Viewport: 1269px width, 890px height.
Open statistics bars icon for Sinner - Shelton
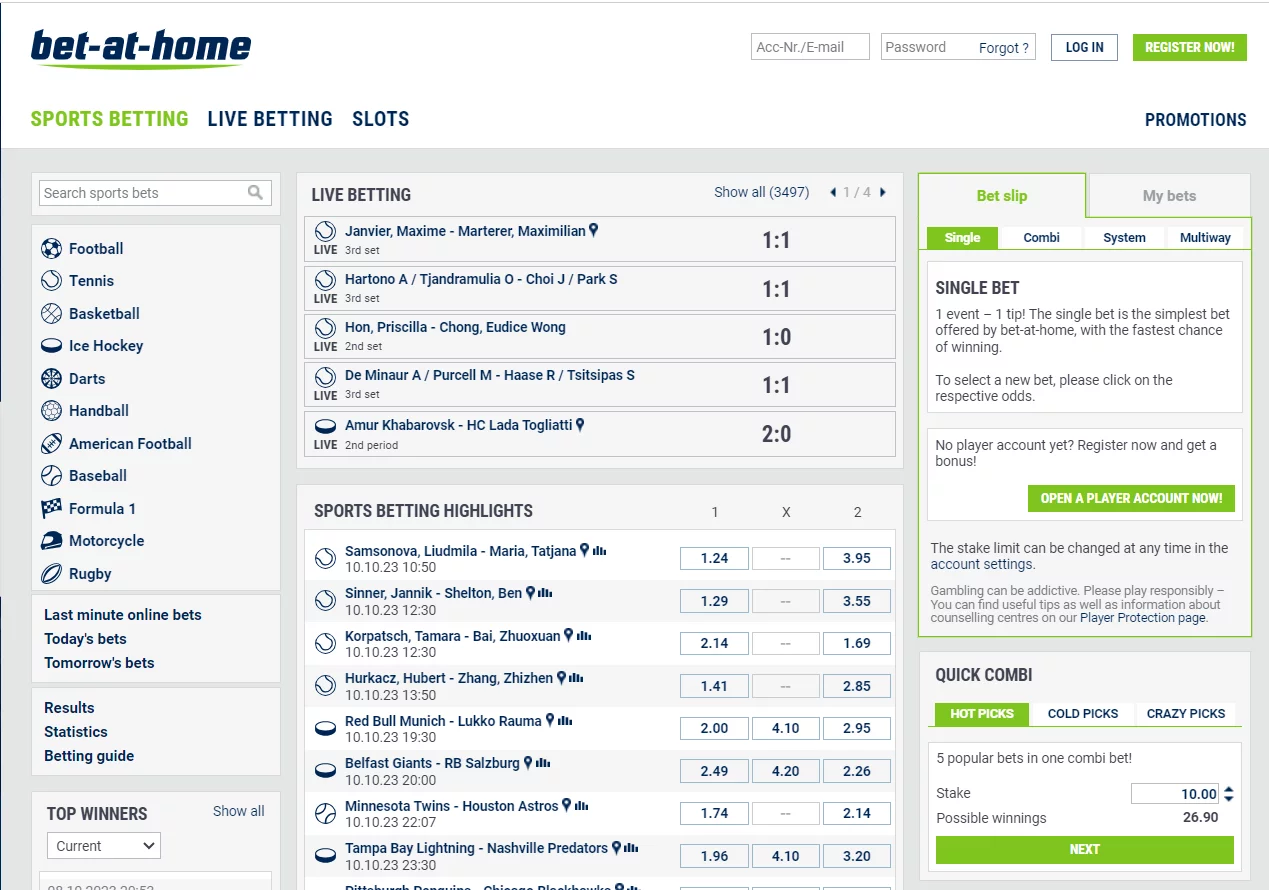point(545,593)
